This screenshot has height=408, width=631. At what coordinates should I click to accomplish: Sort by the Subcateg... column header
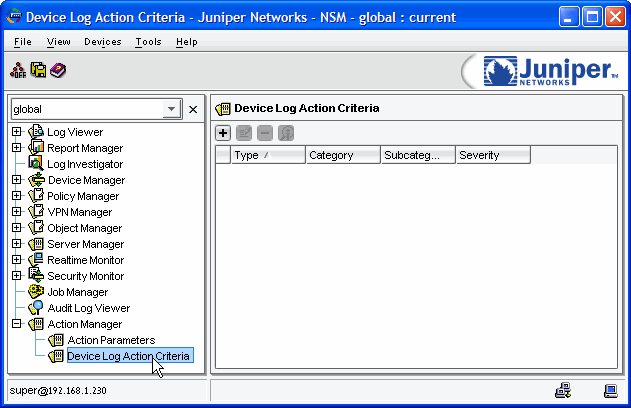[418, 155]
